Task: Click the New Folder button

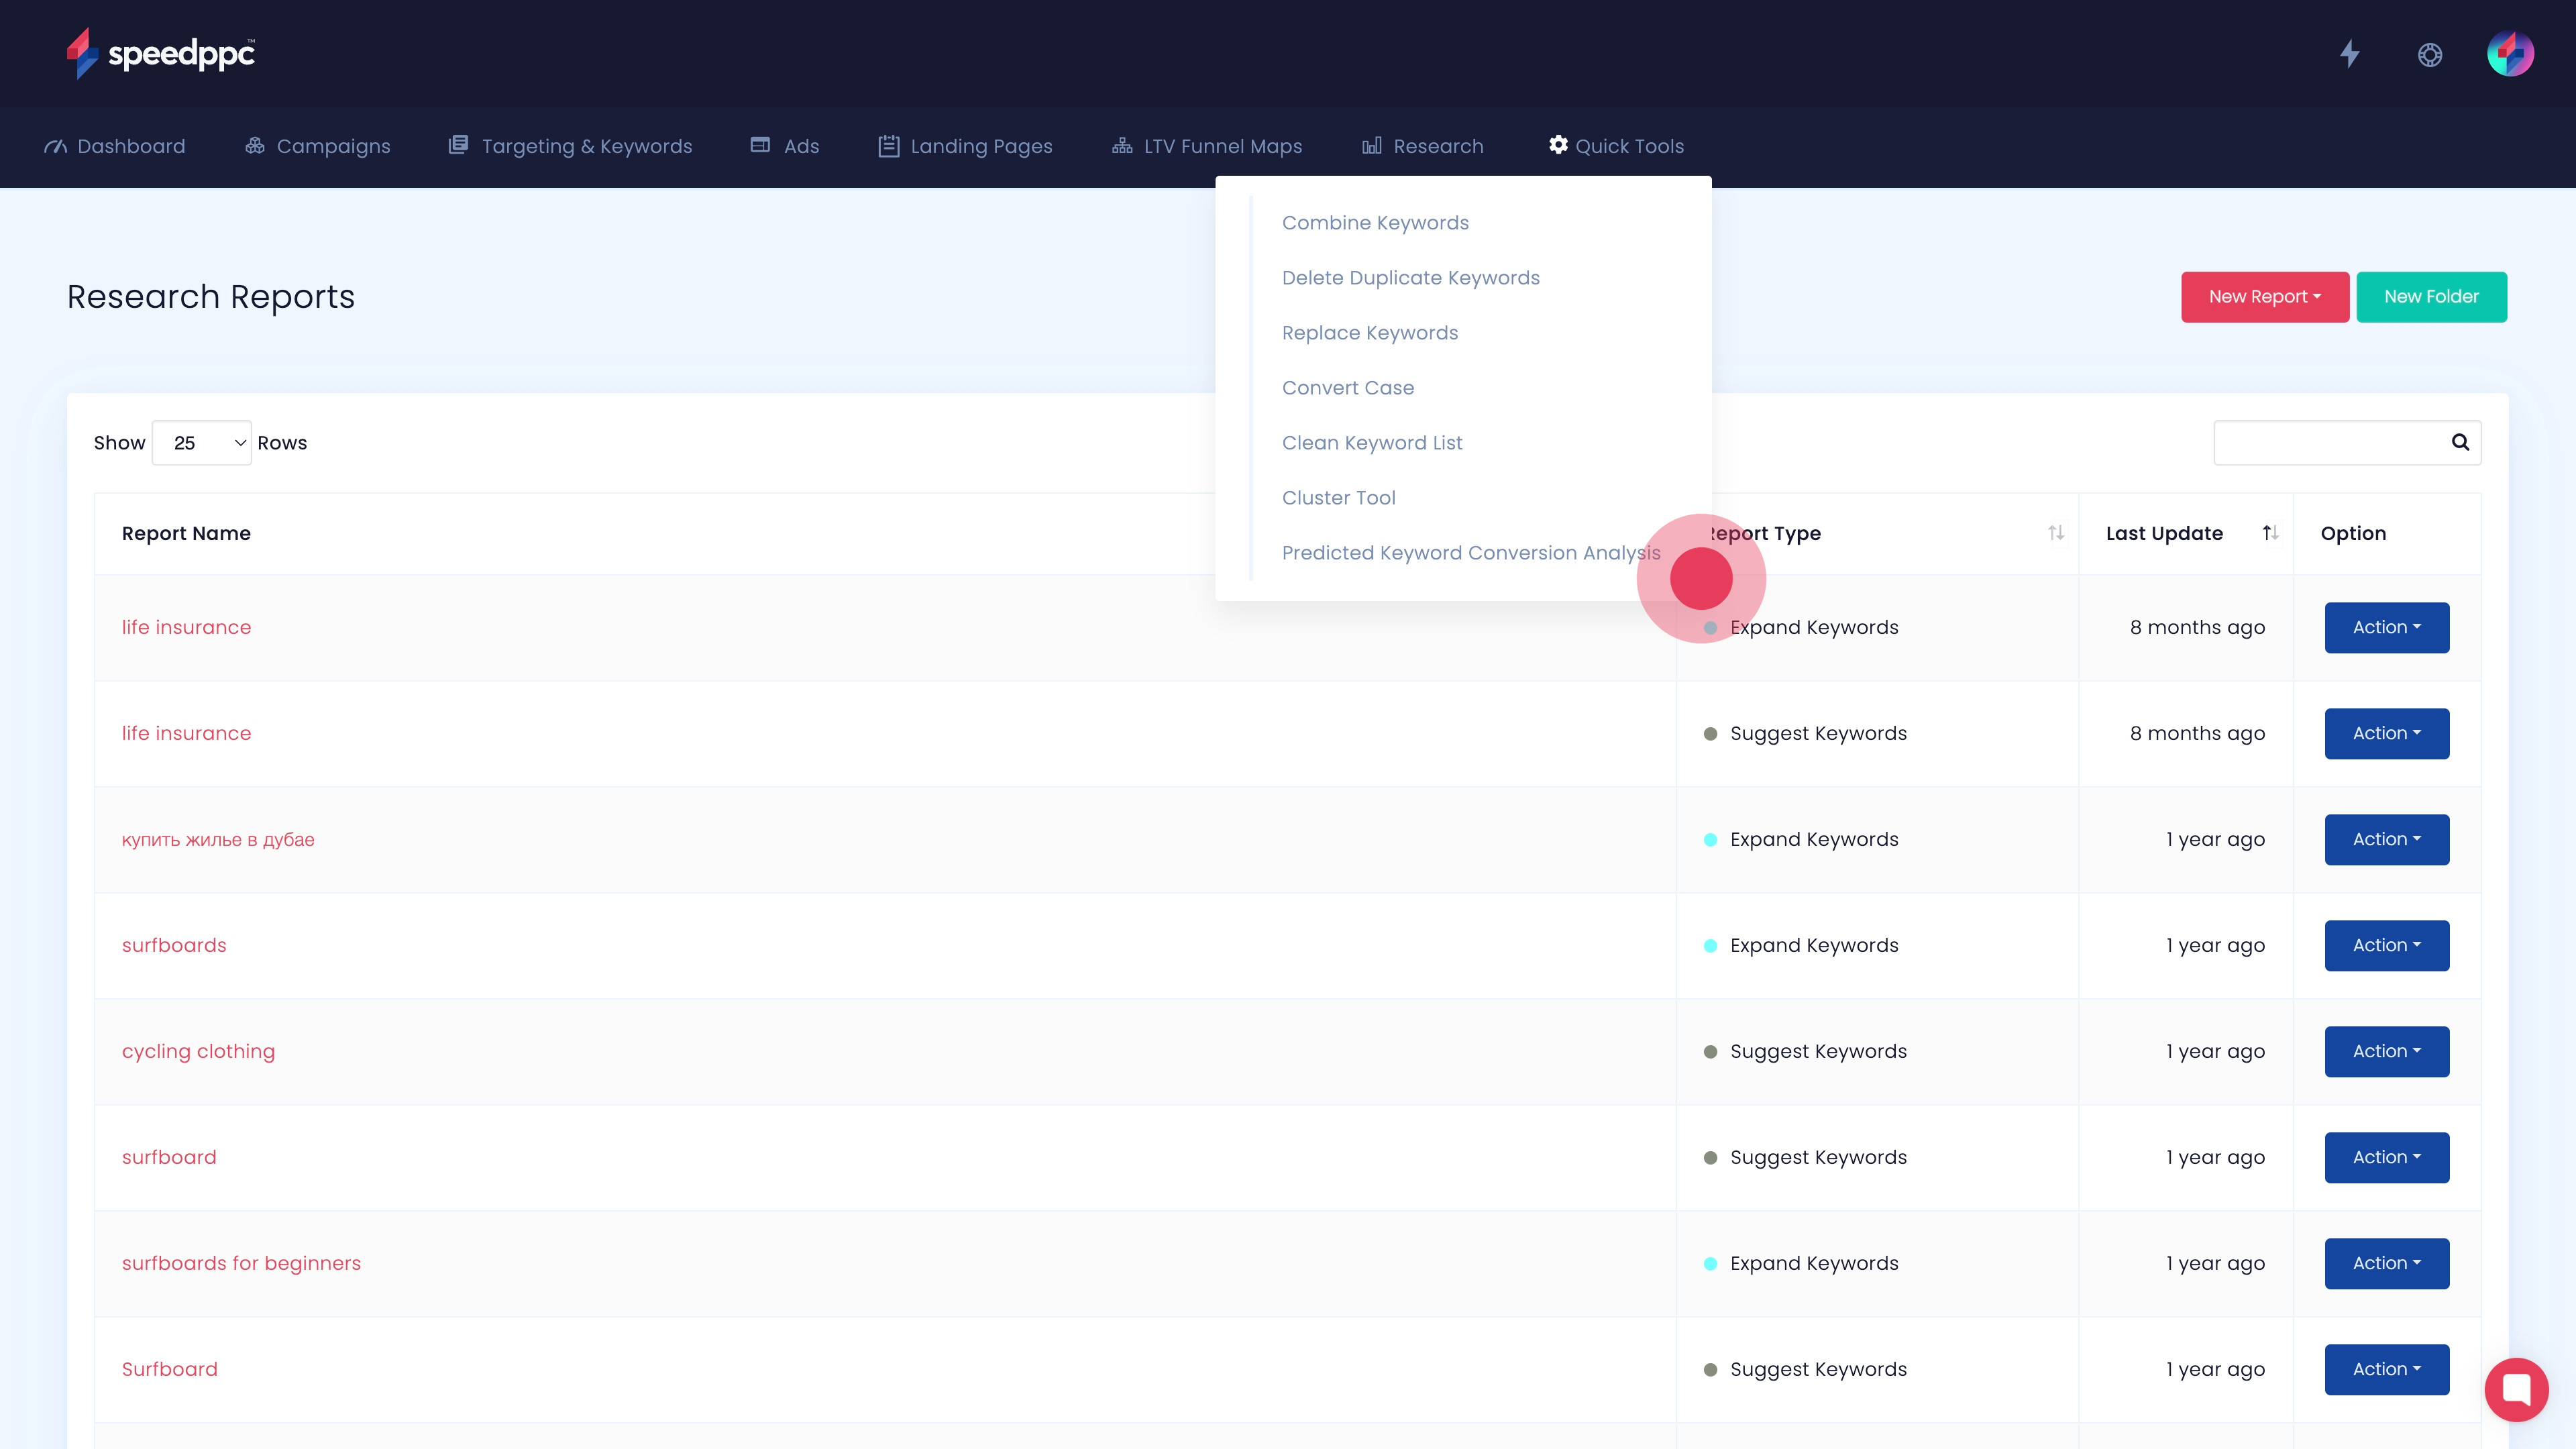Action: (x=2431, y=297)
